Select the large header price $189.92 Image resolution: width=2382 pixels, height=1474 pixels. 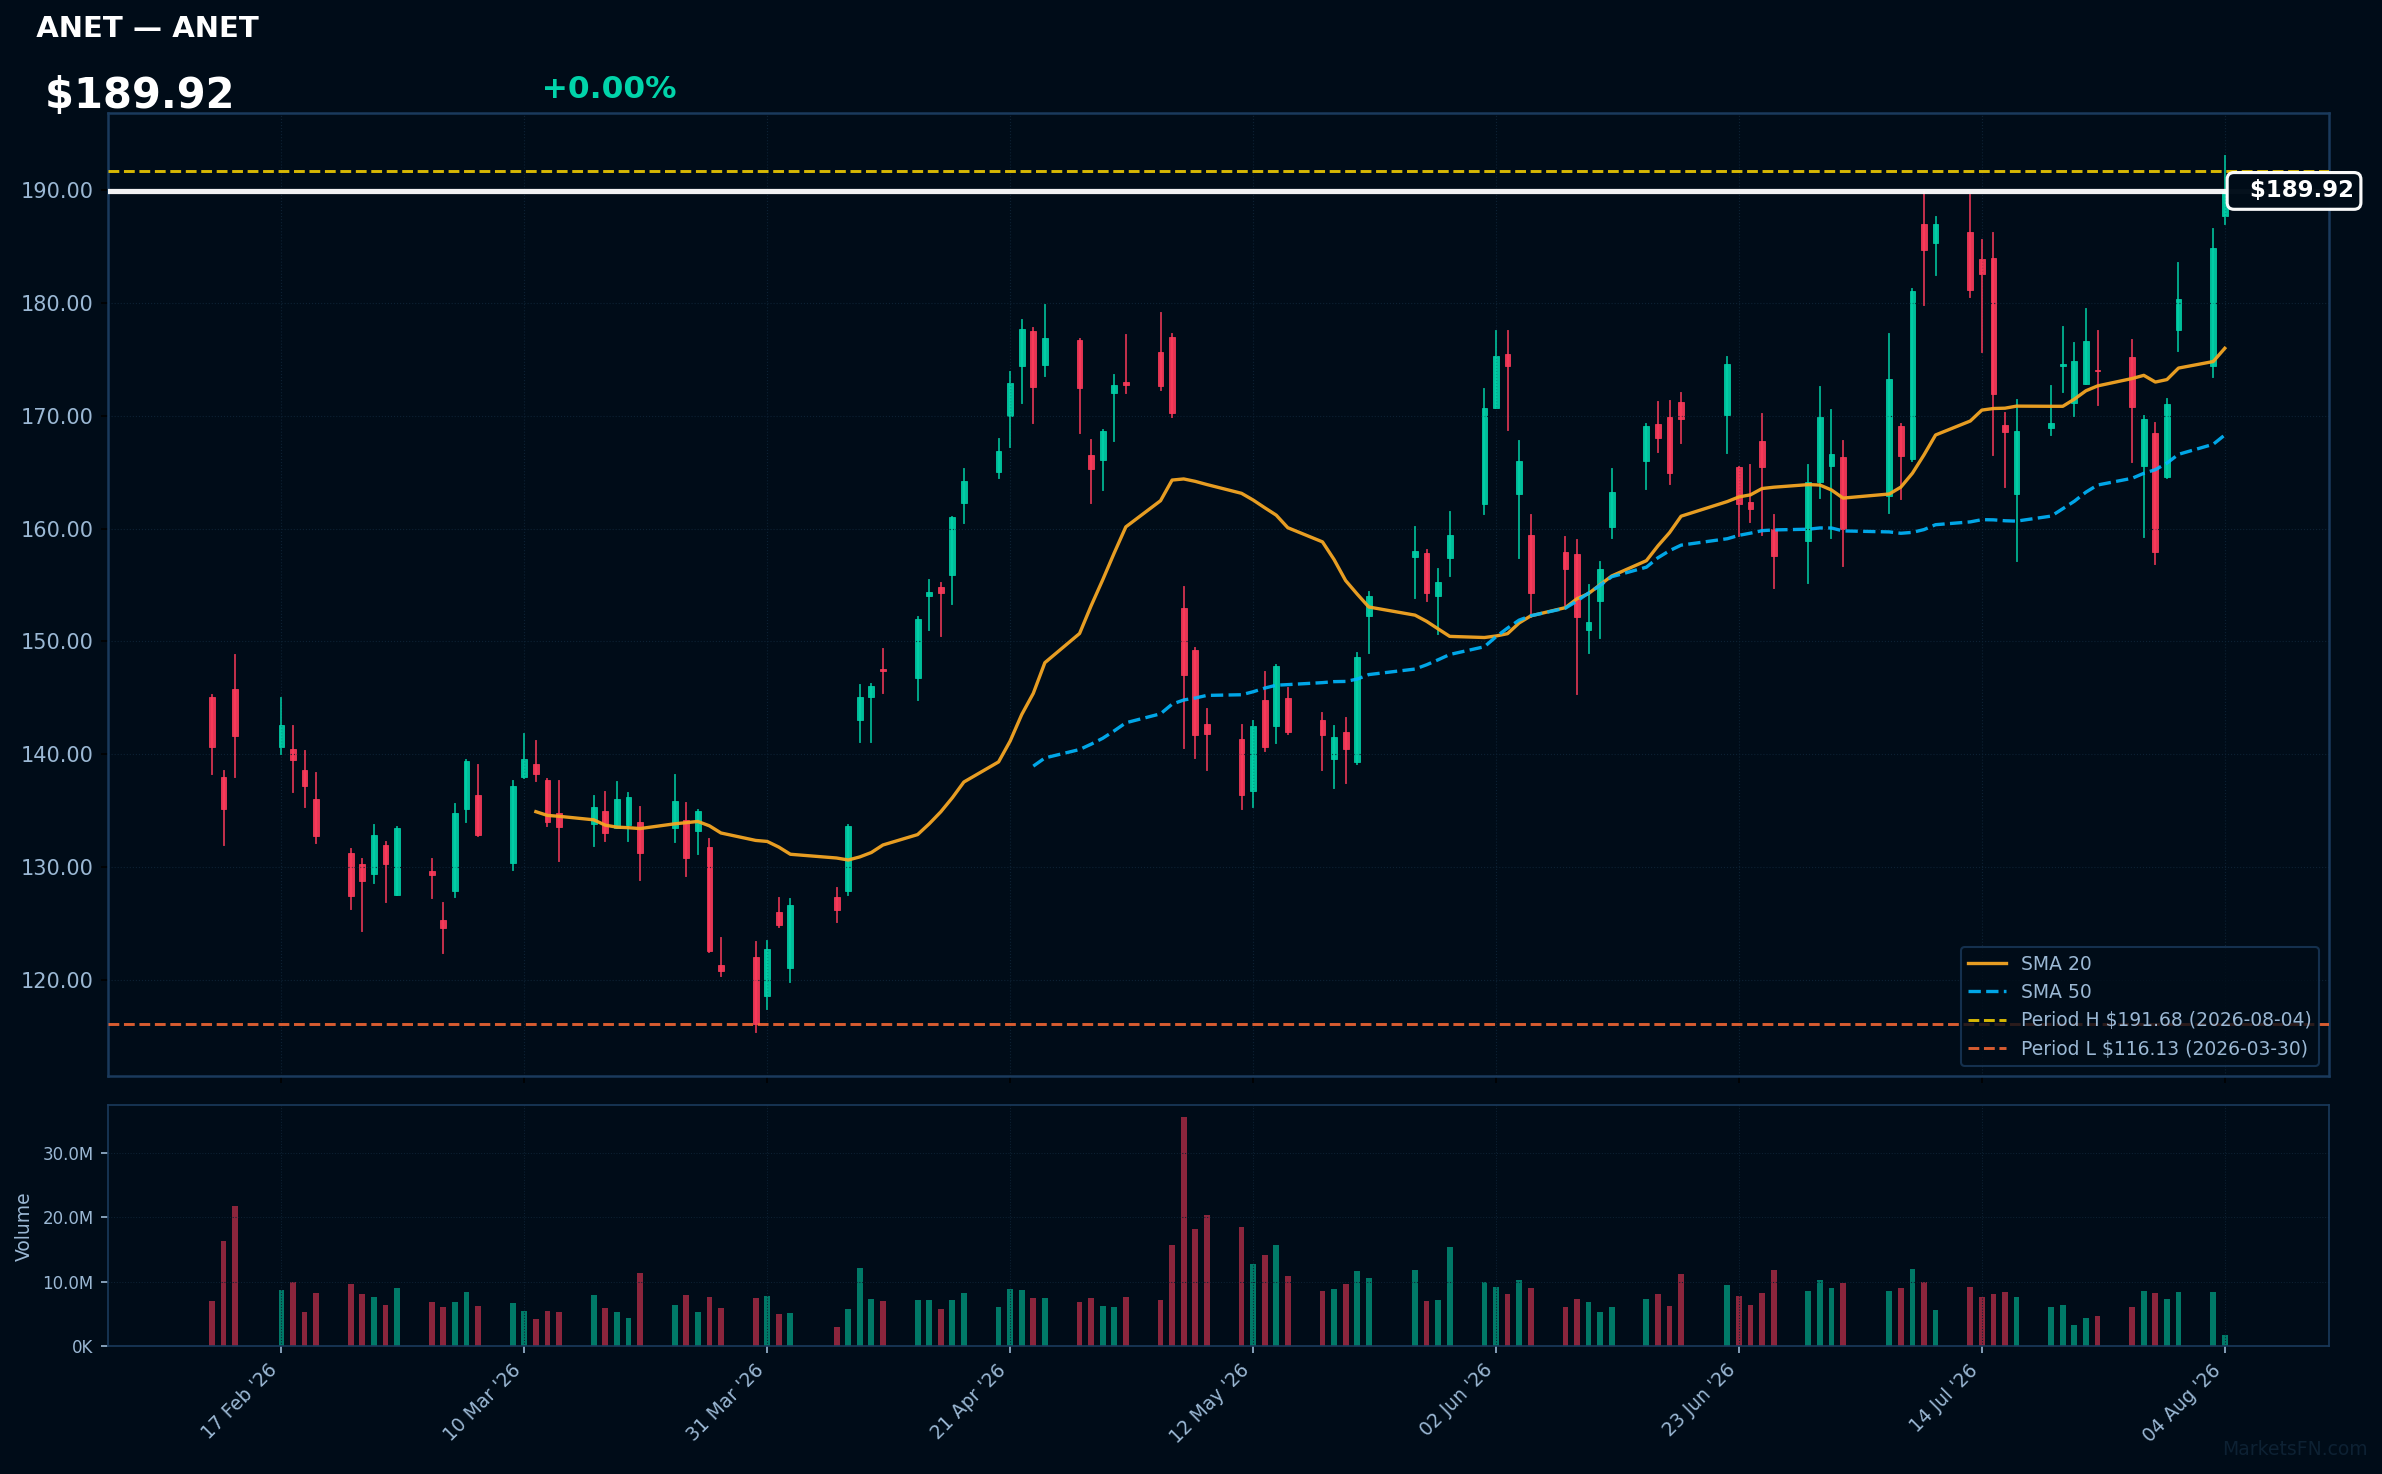pyautogui.click(x=139, y=94)
